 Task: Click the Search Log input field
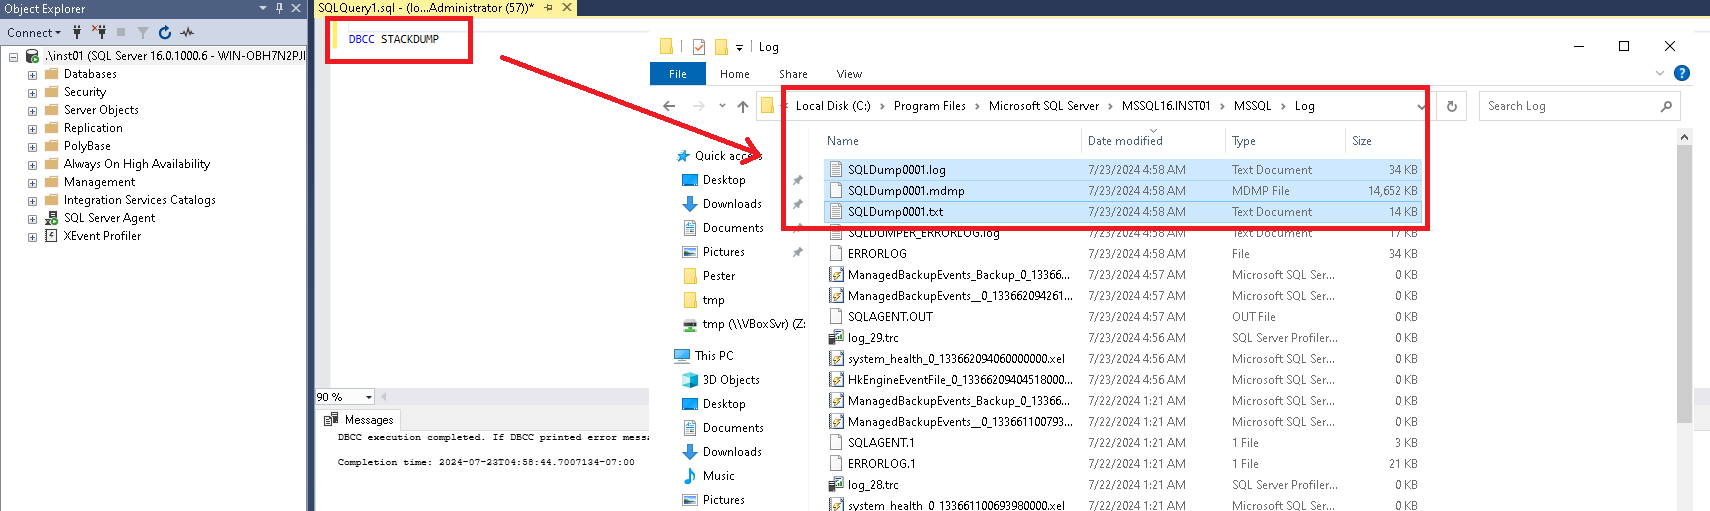1567,106
